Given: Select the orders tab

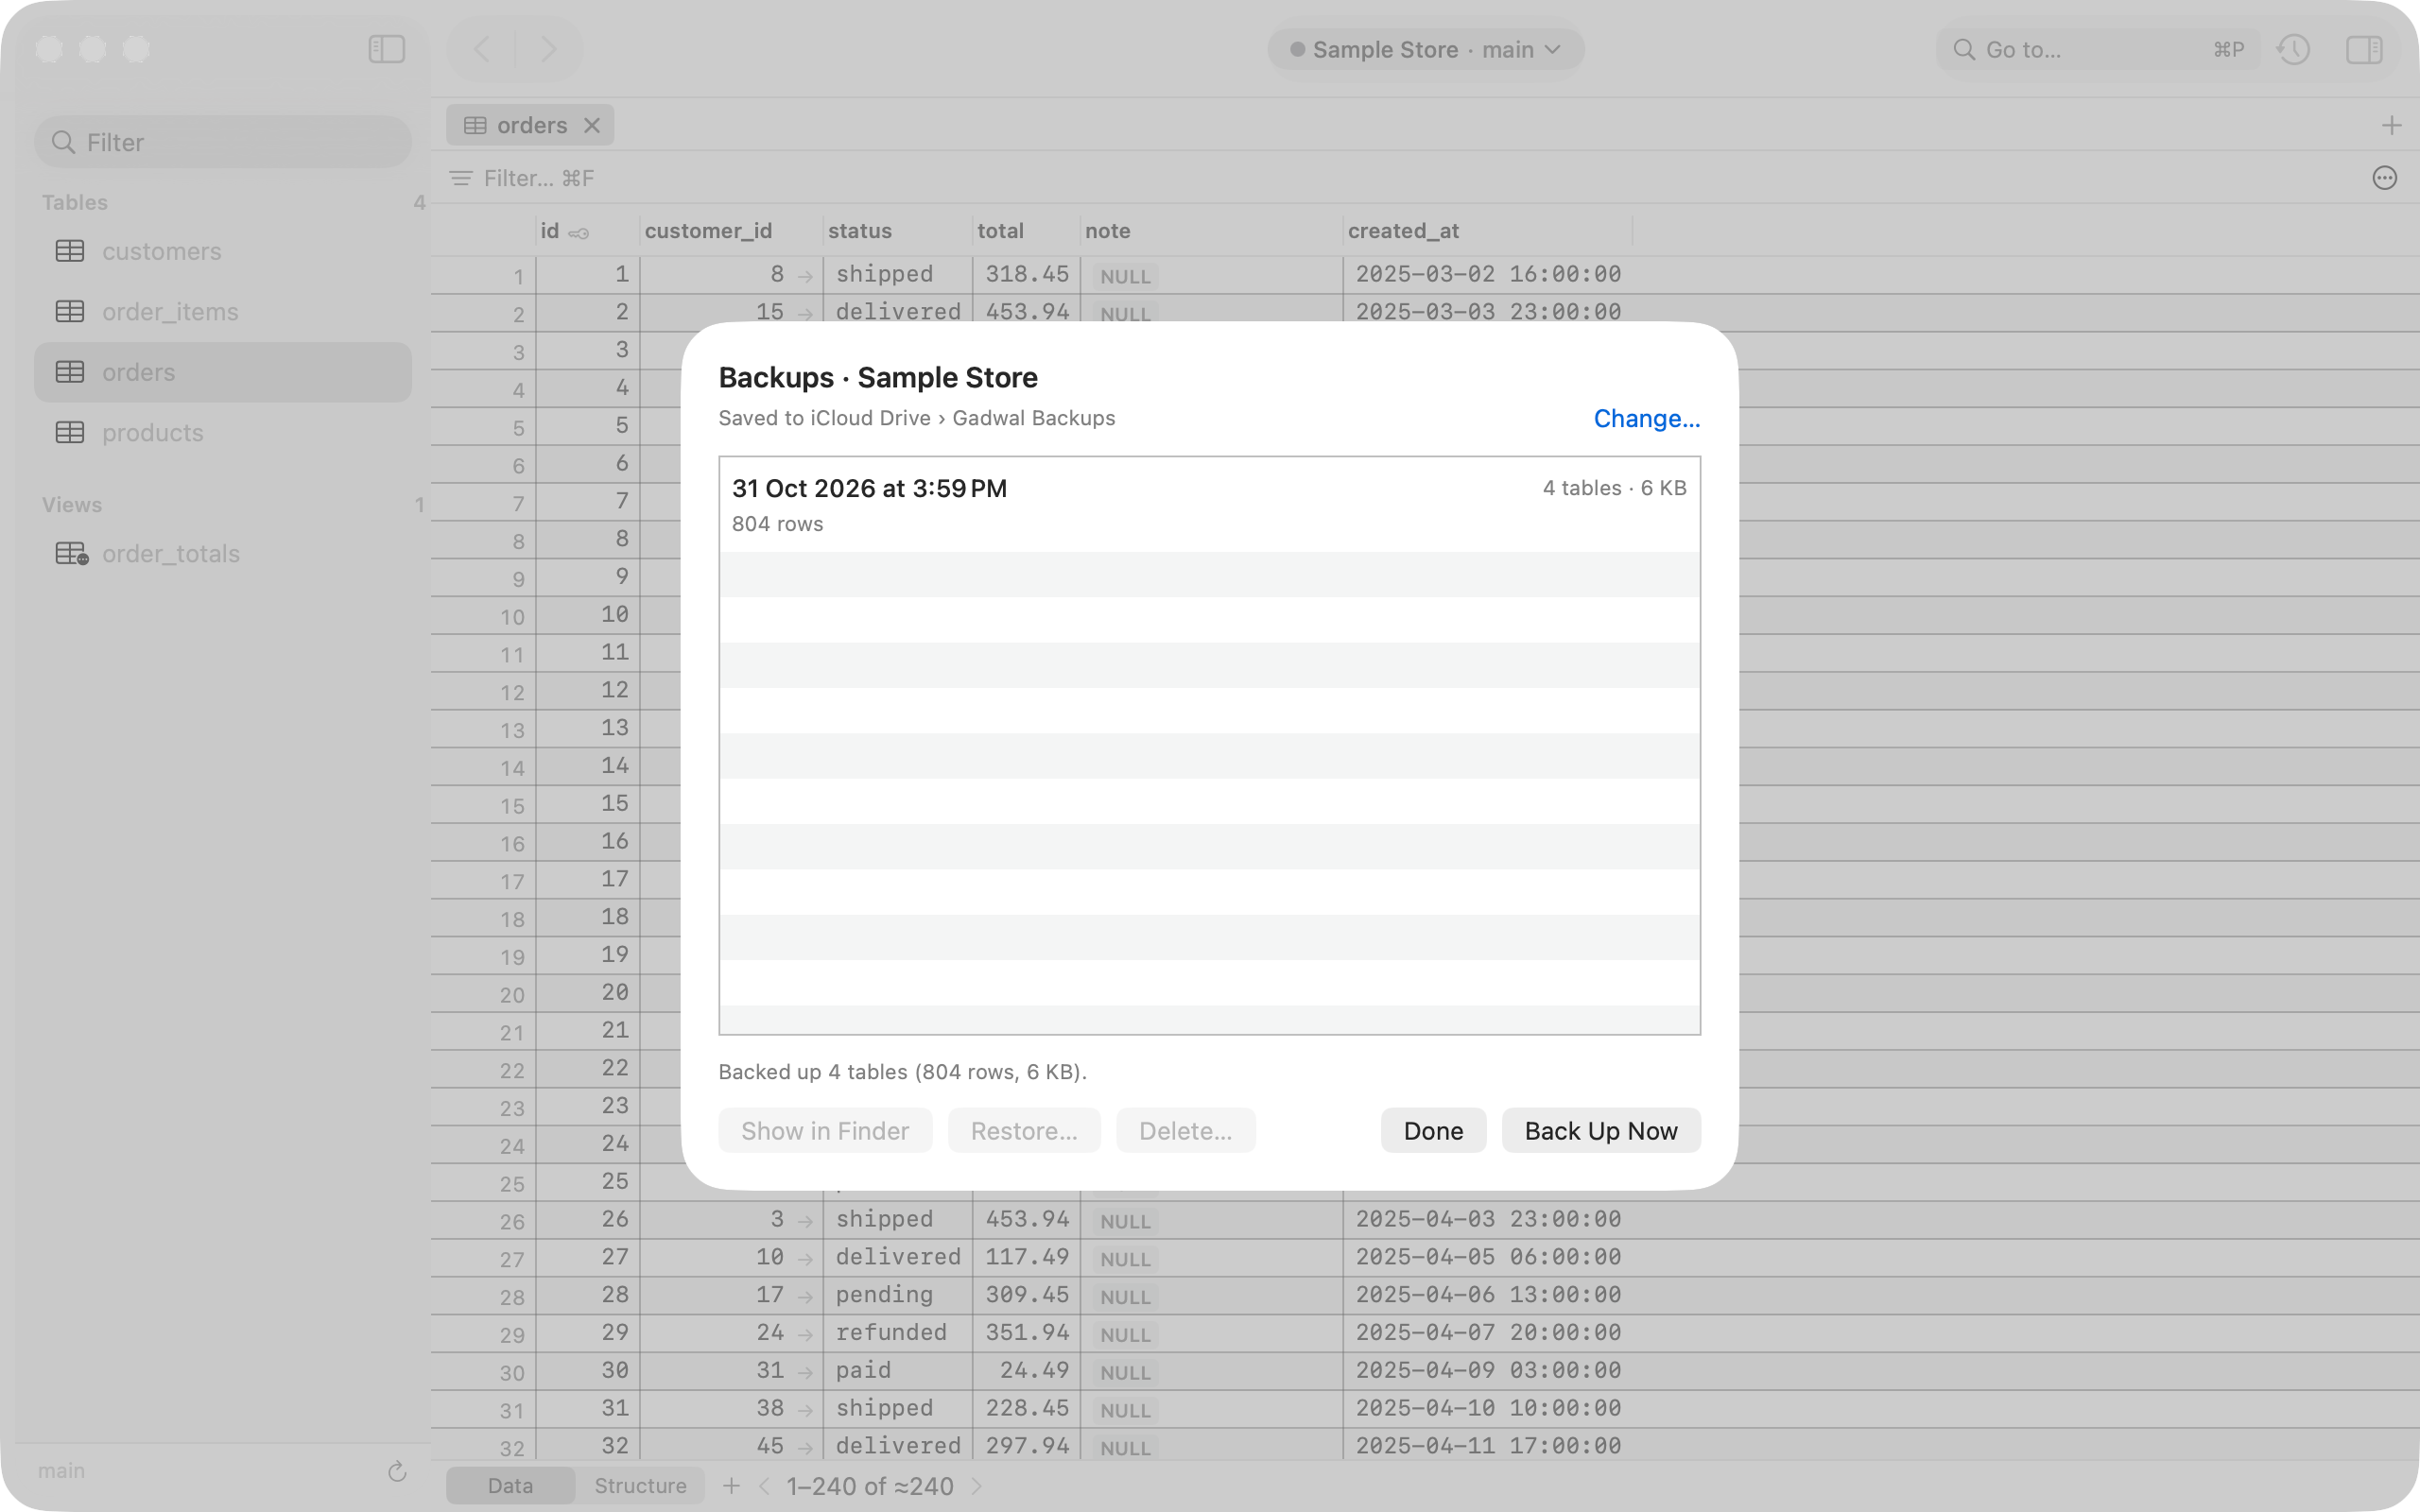Looking at the screenshot, I should (x=530, y=125).
